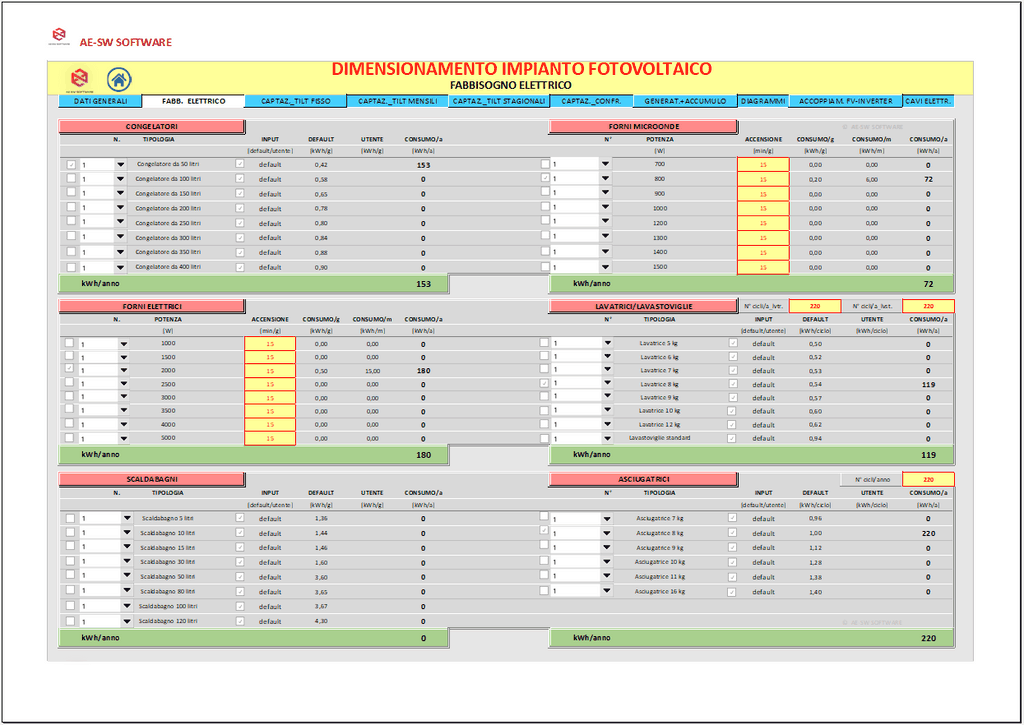Expand quantity dropdown for 700 W microwave
Image resolution: width=1024 pixels, height=725 pixels.
click(605, 164)
